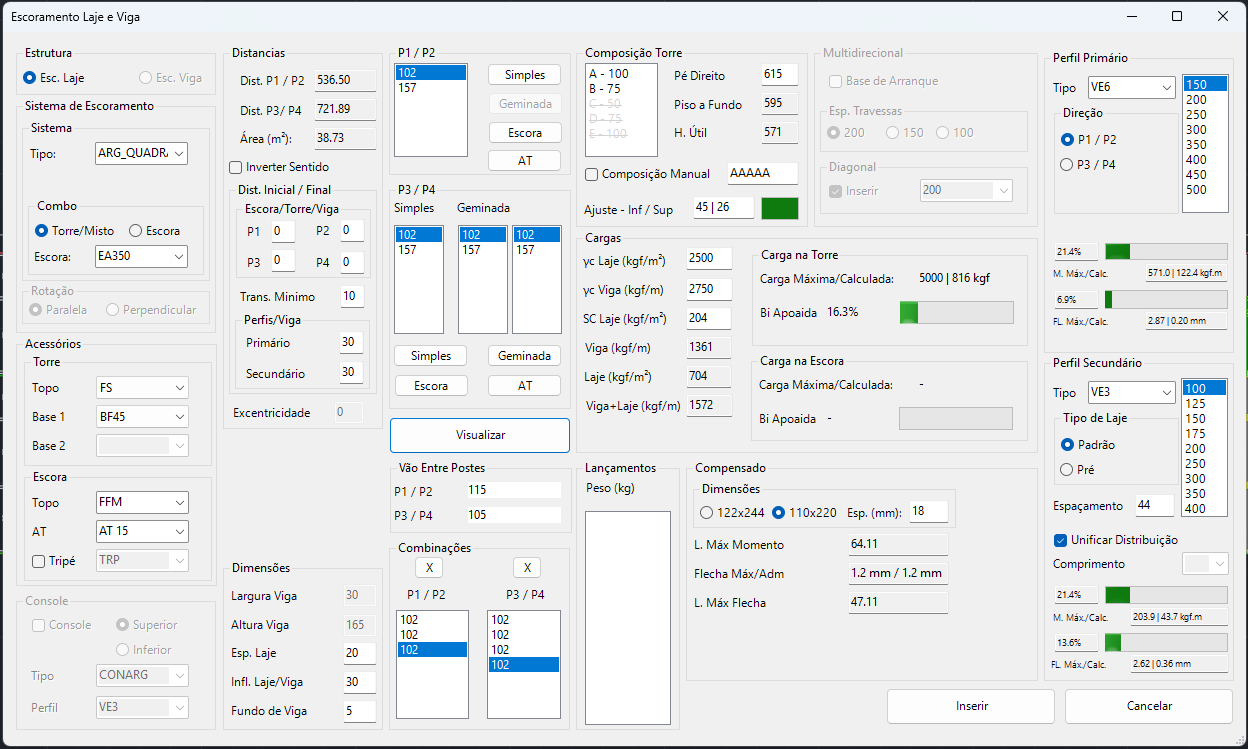Pick the 122x244 plywood dimension
The image size is (1248, 749).
point(733,513)
